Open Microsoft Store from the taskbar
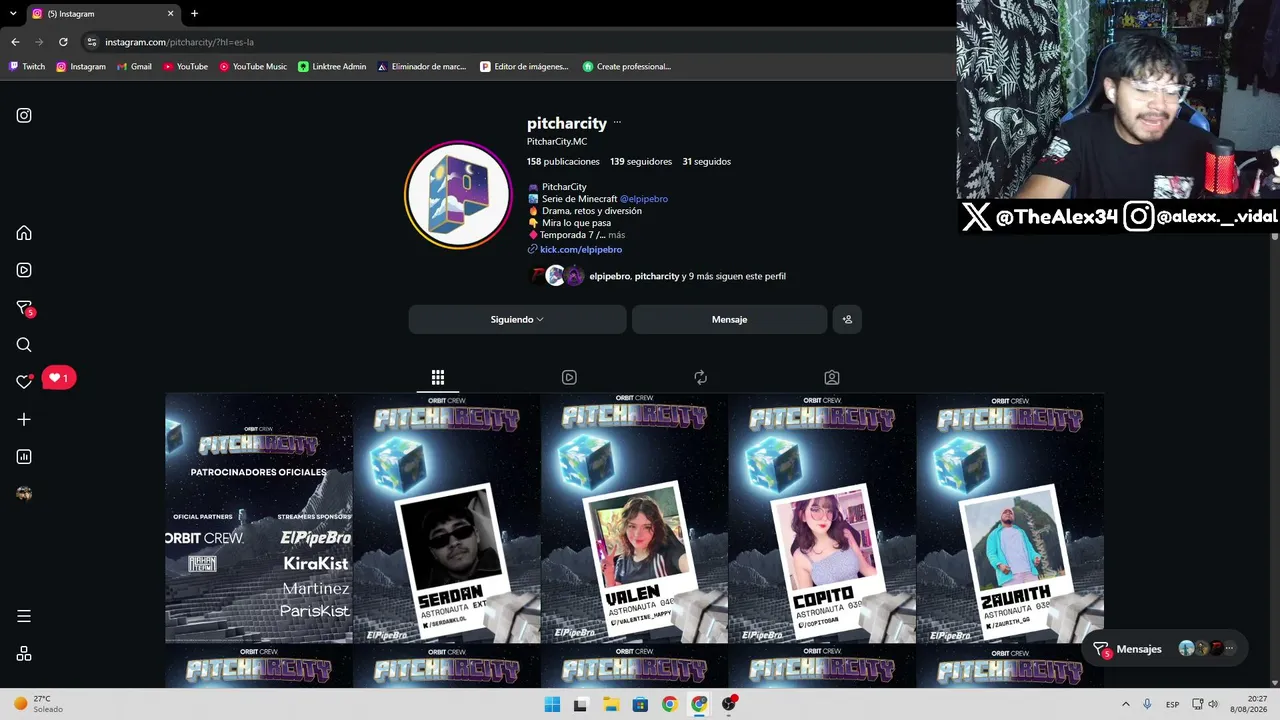The width and height of the screenshot is (1280, 720). pyautogui.click(x=640, y=704)
